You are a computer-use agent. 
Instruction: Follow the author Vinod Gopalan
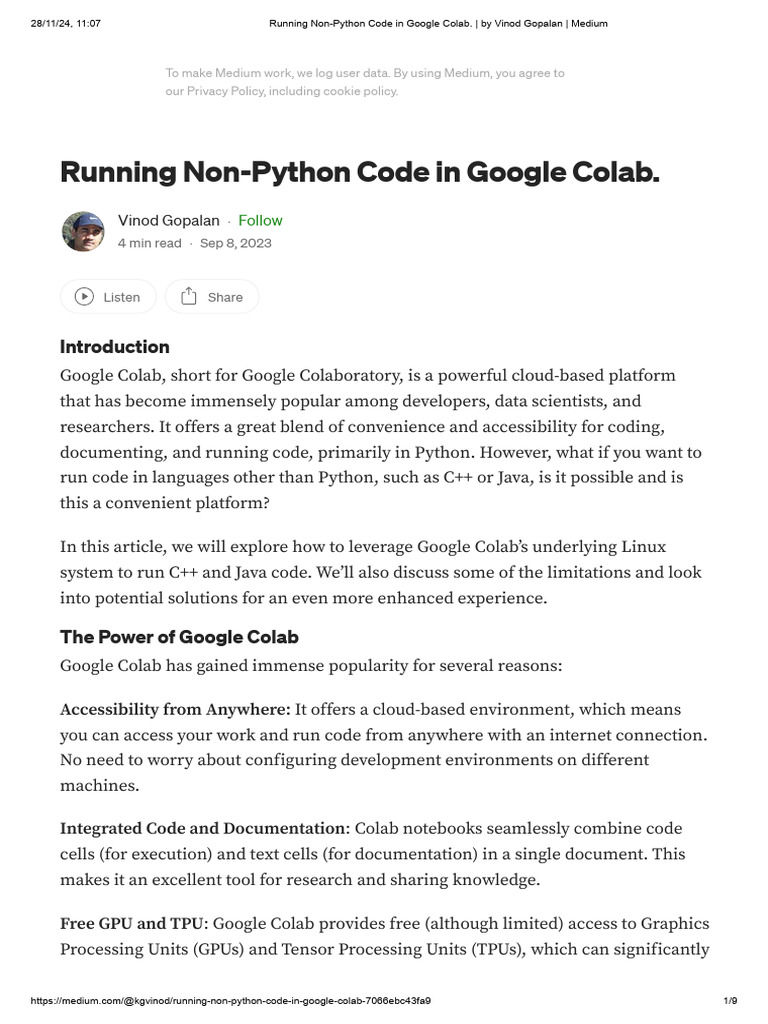click(x=260, y=220)
